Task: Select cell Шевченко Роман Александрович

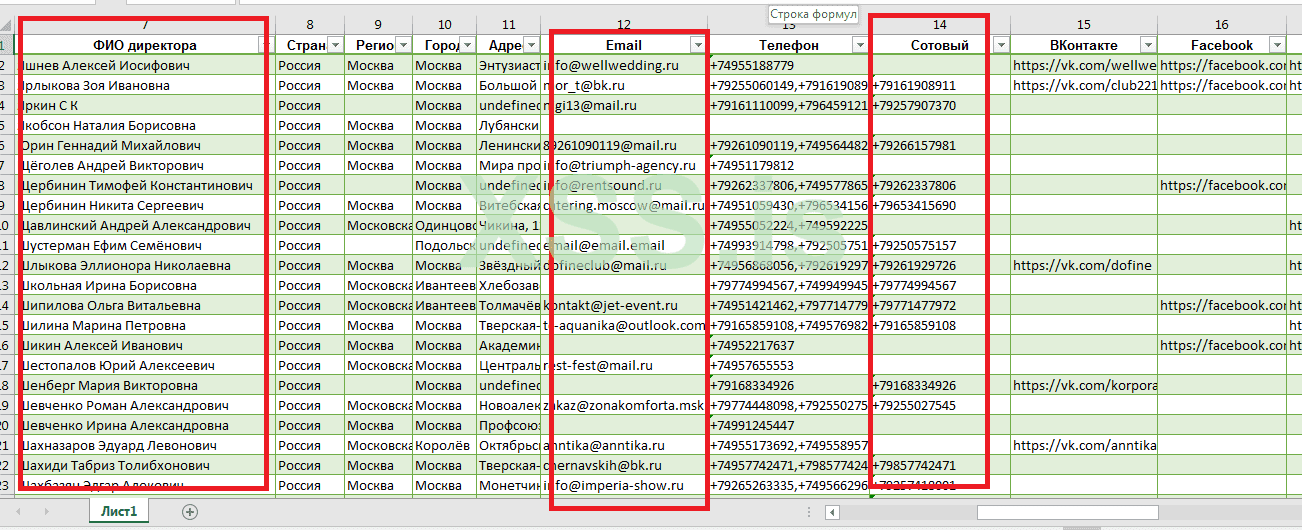Action: coord(145,405)
